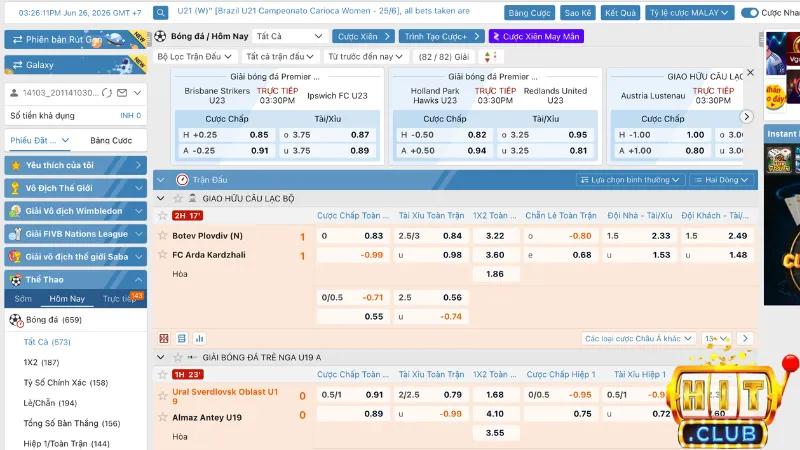Select Tỷ Số Chính Xác (158) category

(66, 382)
